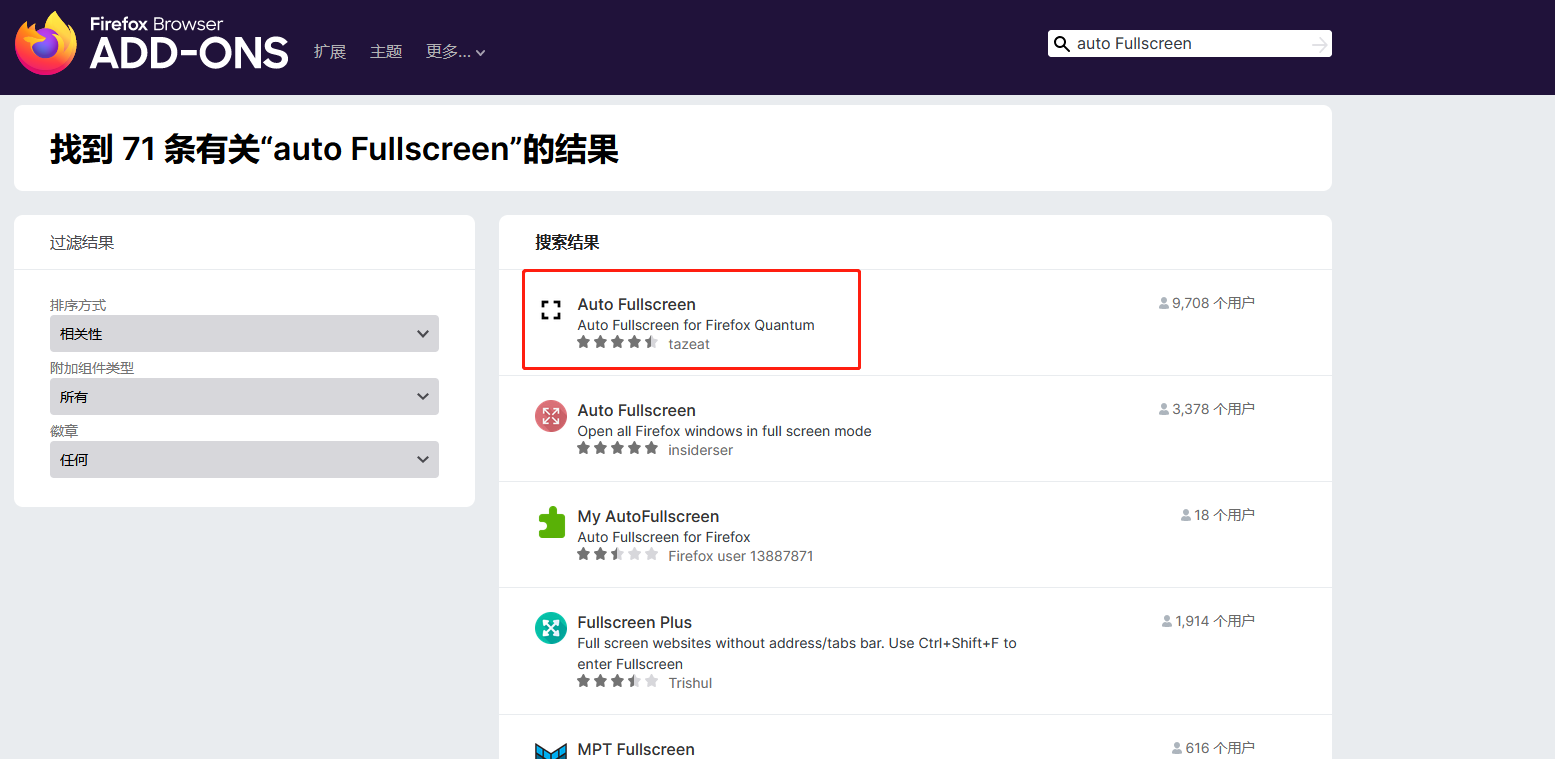Click the 徽章 label

[x=64, y=431]
